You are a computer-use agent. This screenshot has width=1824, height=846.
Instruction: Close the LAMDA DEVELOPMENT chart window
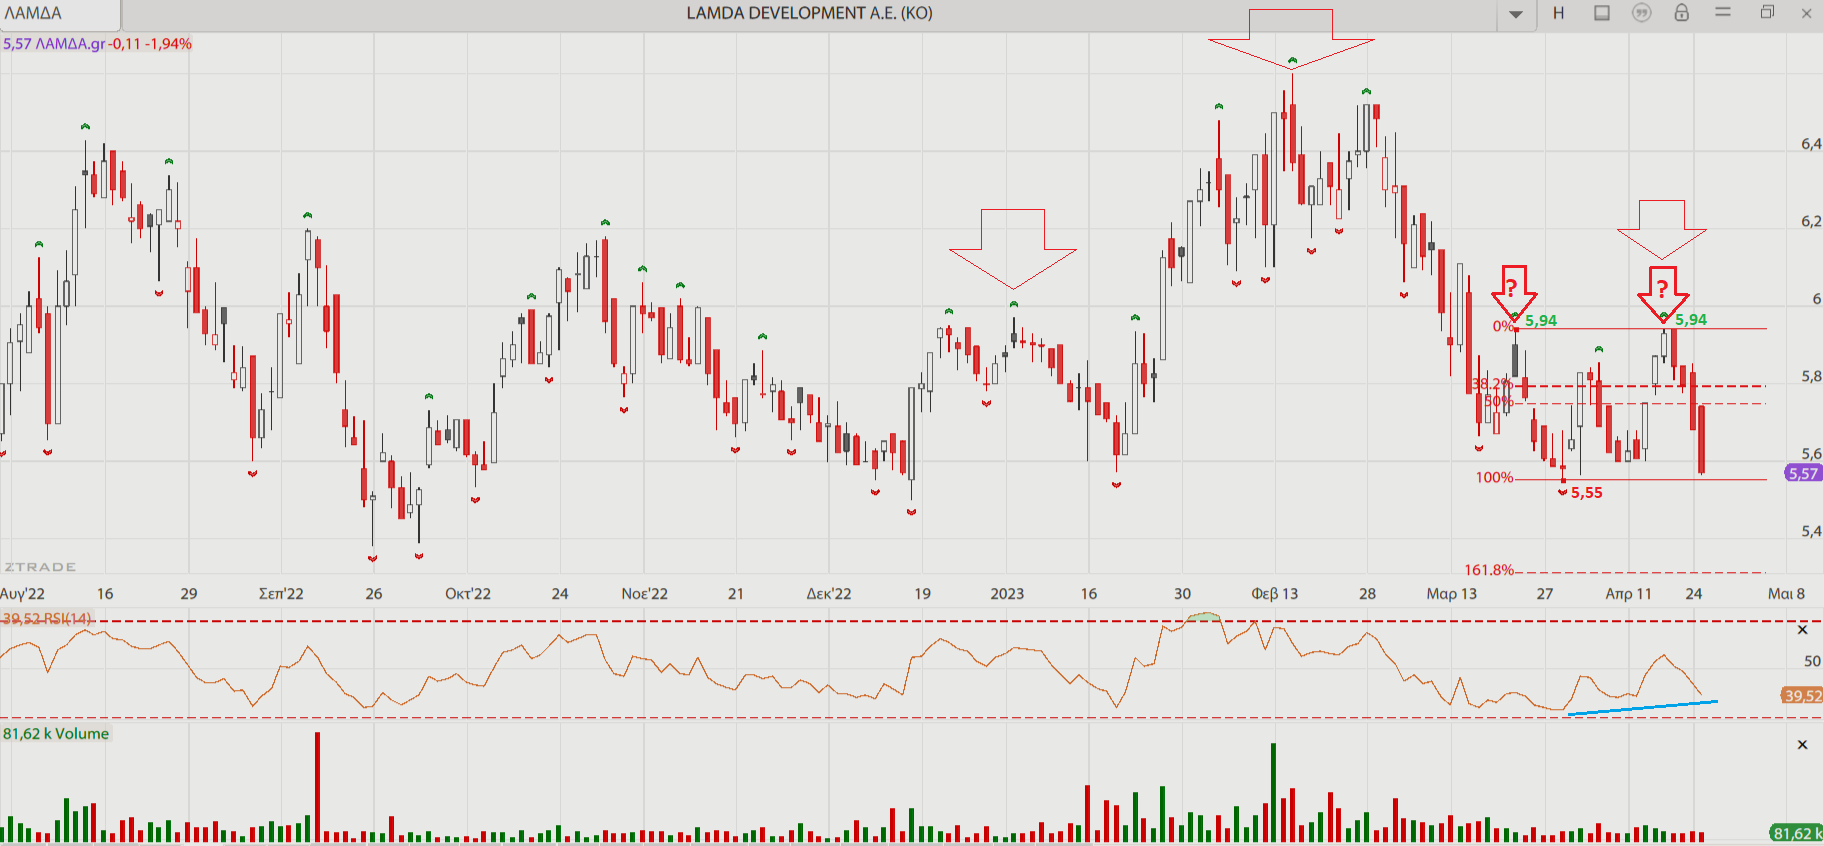1807,13
